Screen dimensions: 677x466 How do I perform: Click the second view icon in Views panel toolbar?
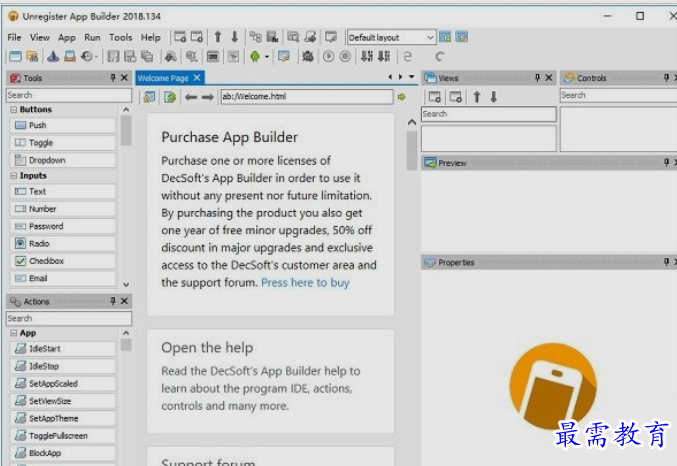[x=456, y=97]
